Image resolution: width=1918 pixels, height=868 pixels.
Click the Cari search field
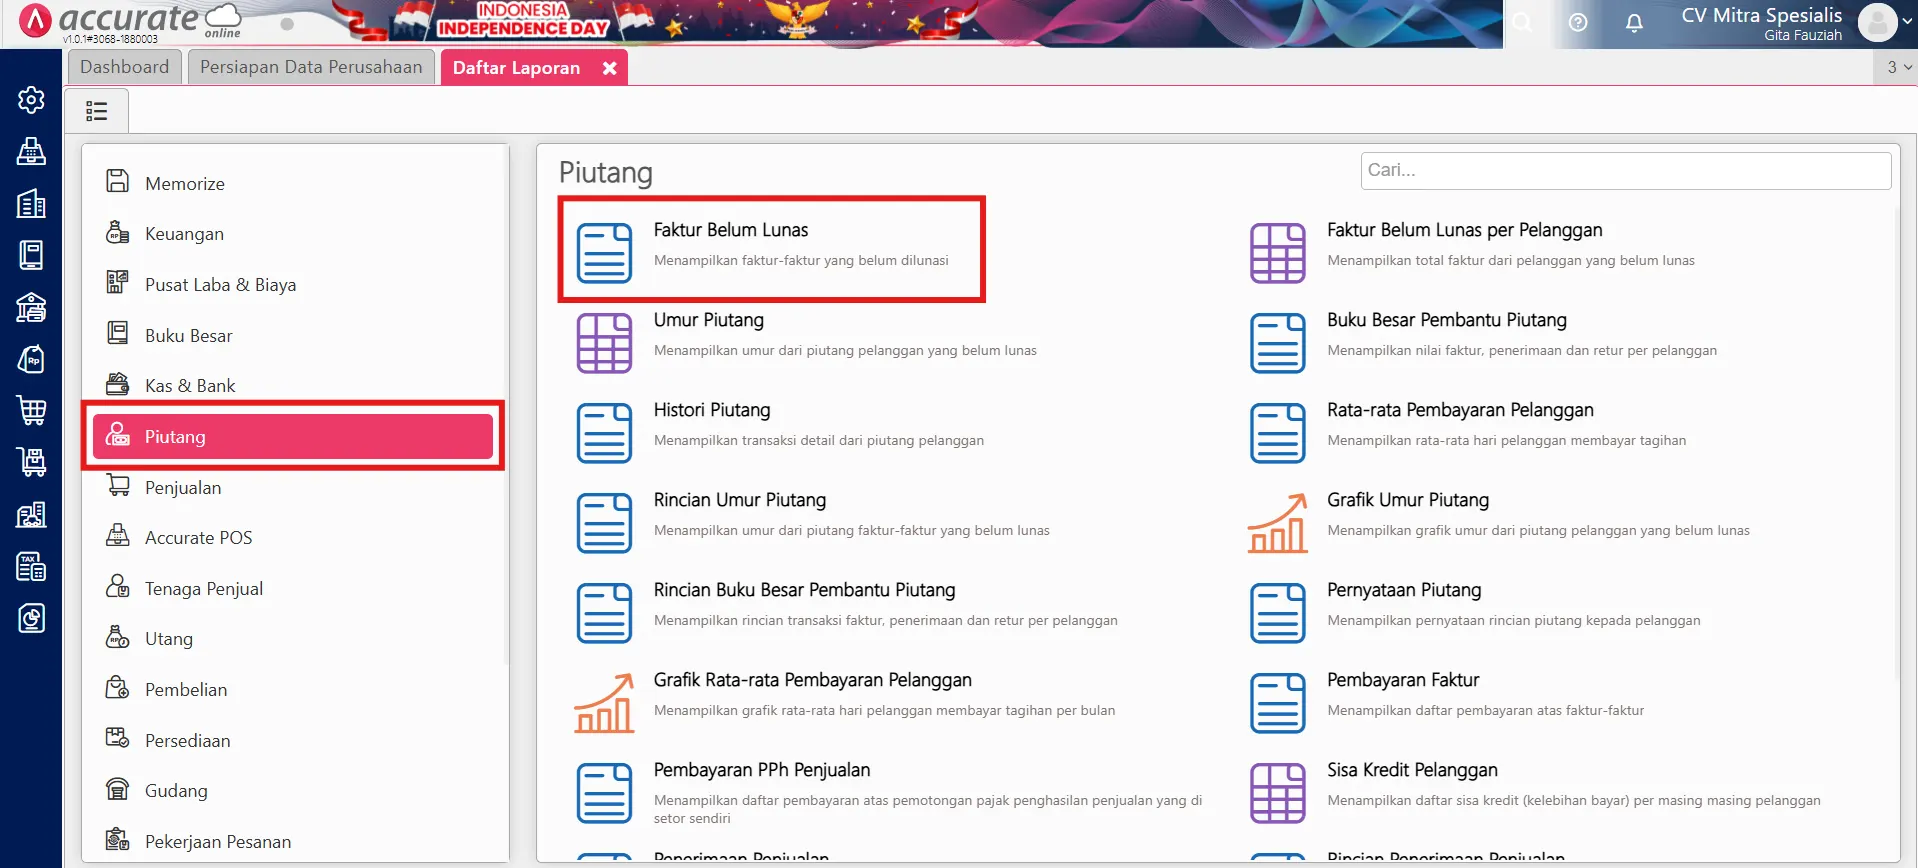pyautogui.click(x=1625, y=170)
